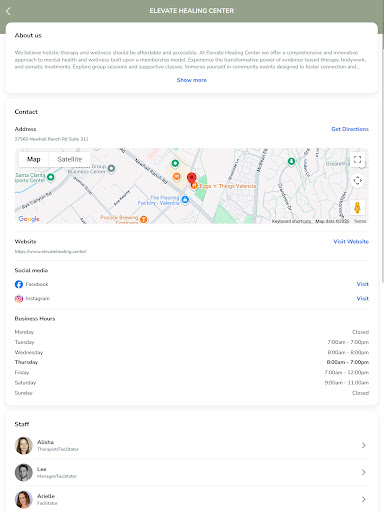Click the Visit Website link

coord(351,242)
